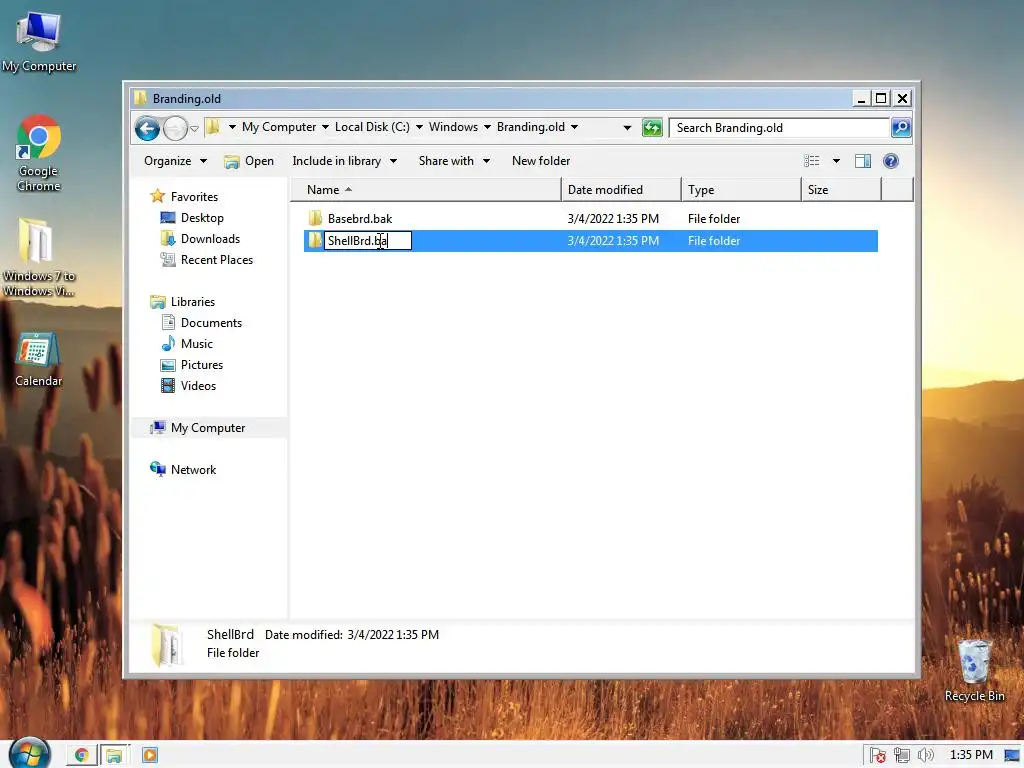
Task: Click the Windows Explorer taskbar icon
Action: point(114,756)
